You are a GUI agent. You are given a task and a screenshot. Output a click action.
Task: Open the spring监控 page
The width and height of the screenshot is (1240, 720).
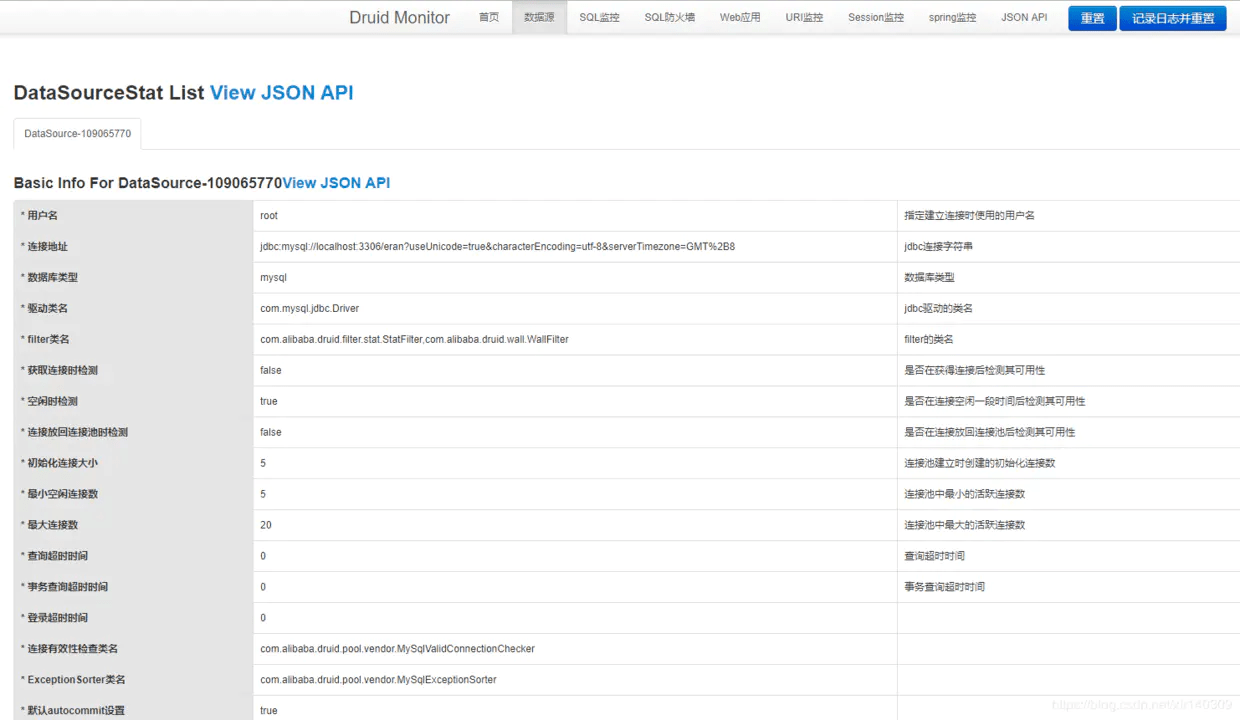click(x=952, y=18)
